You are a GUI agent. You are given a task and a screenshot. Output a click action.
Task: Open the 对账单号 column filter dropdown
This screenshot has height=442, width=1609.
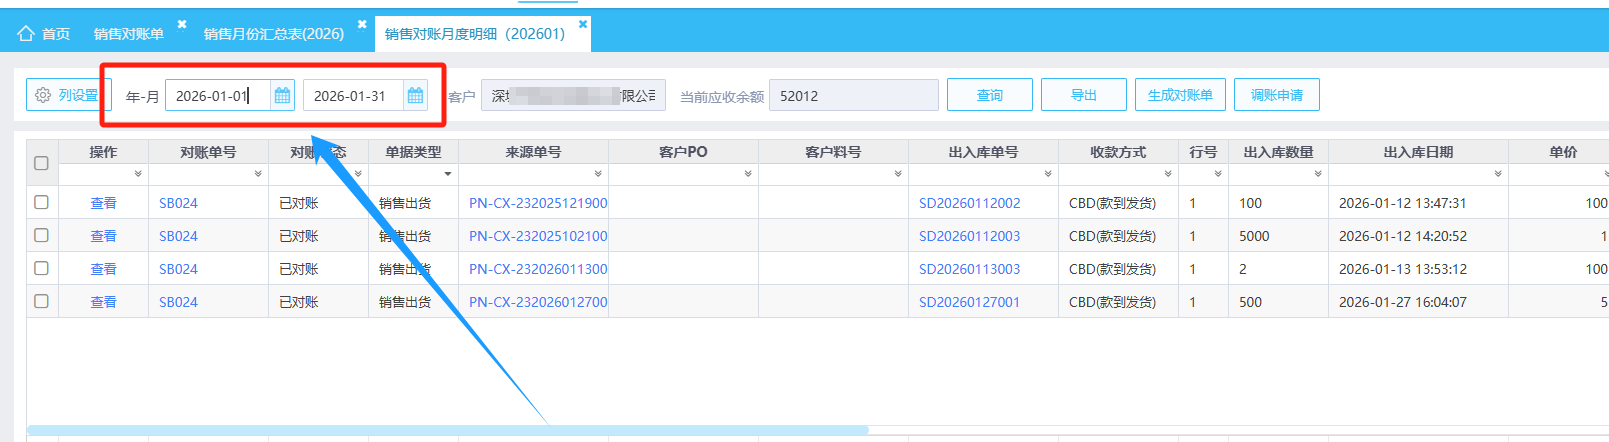[x=258, y=174]
